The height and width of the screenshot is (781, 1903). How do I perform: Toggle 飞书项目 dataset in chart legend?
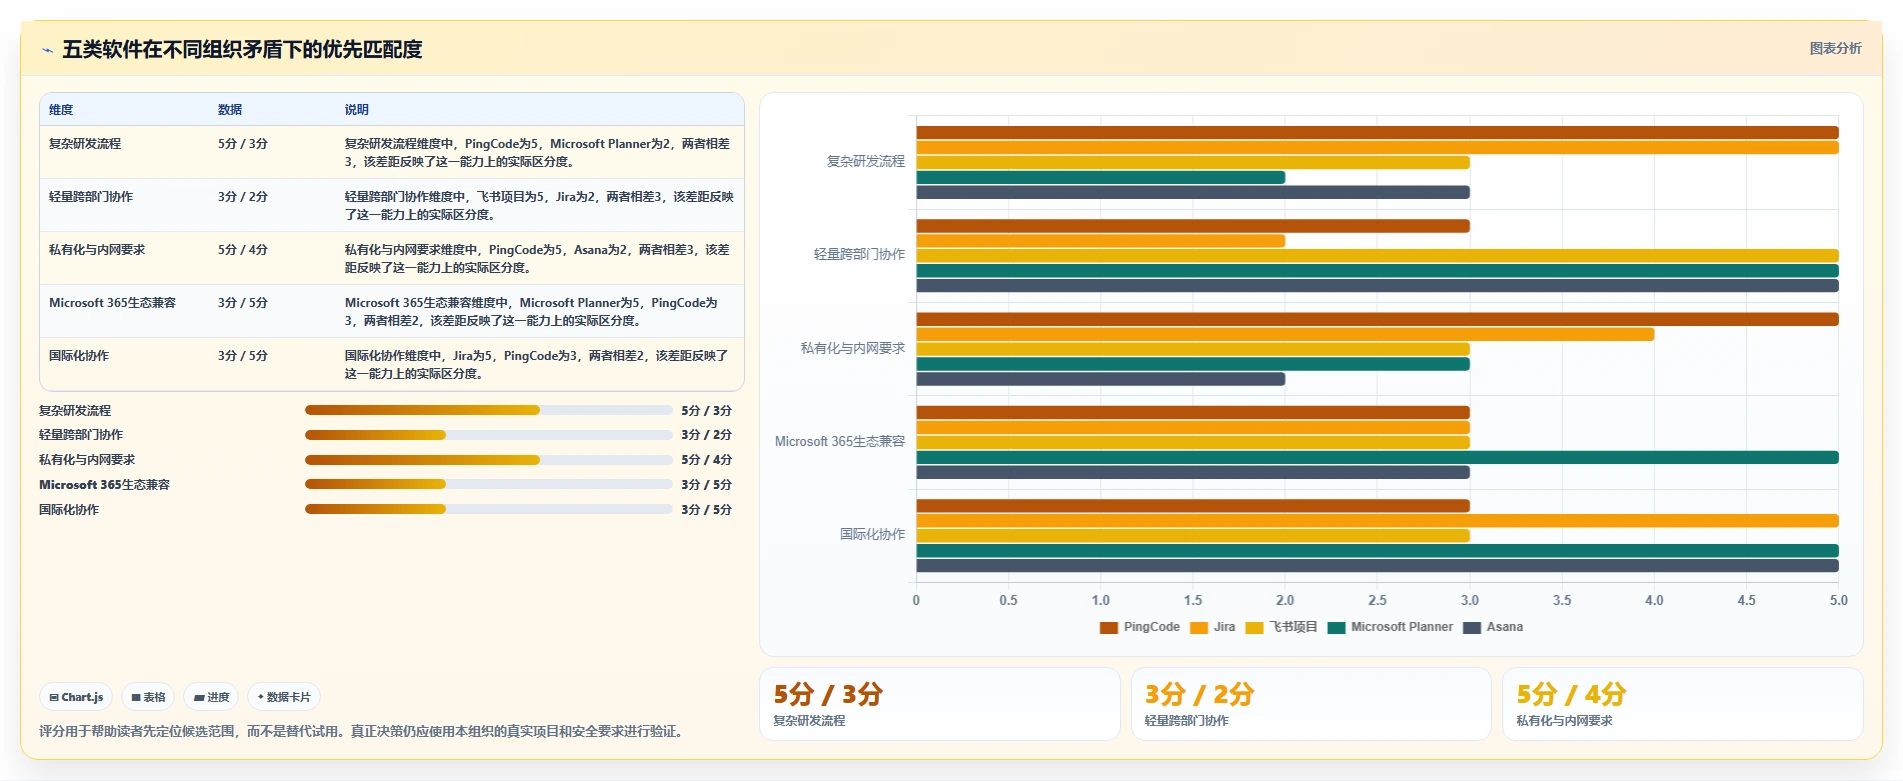(1281, 627)
